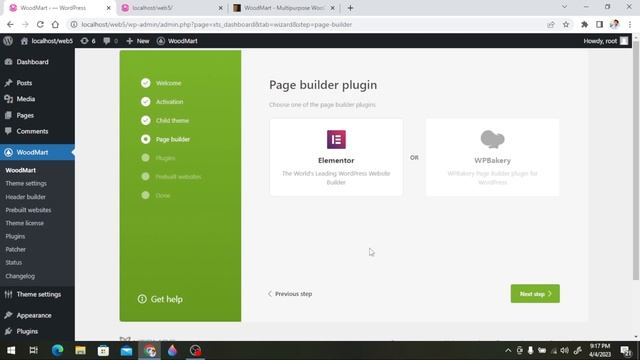Open comments bubble in admin bar
The width and height of the screenshot is (640, 360).
[110, 41]
